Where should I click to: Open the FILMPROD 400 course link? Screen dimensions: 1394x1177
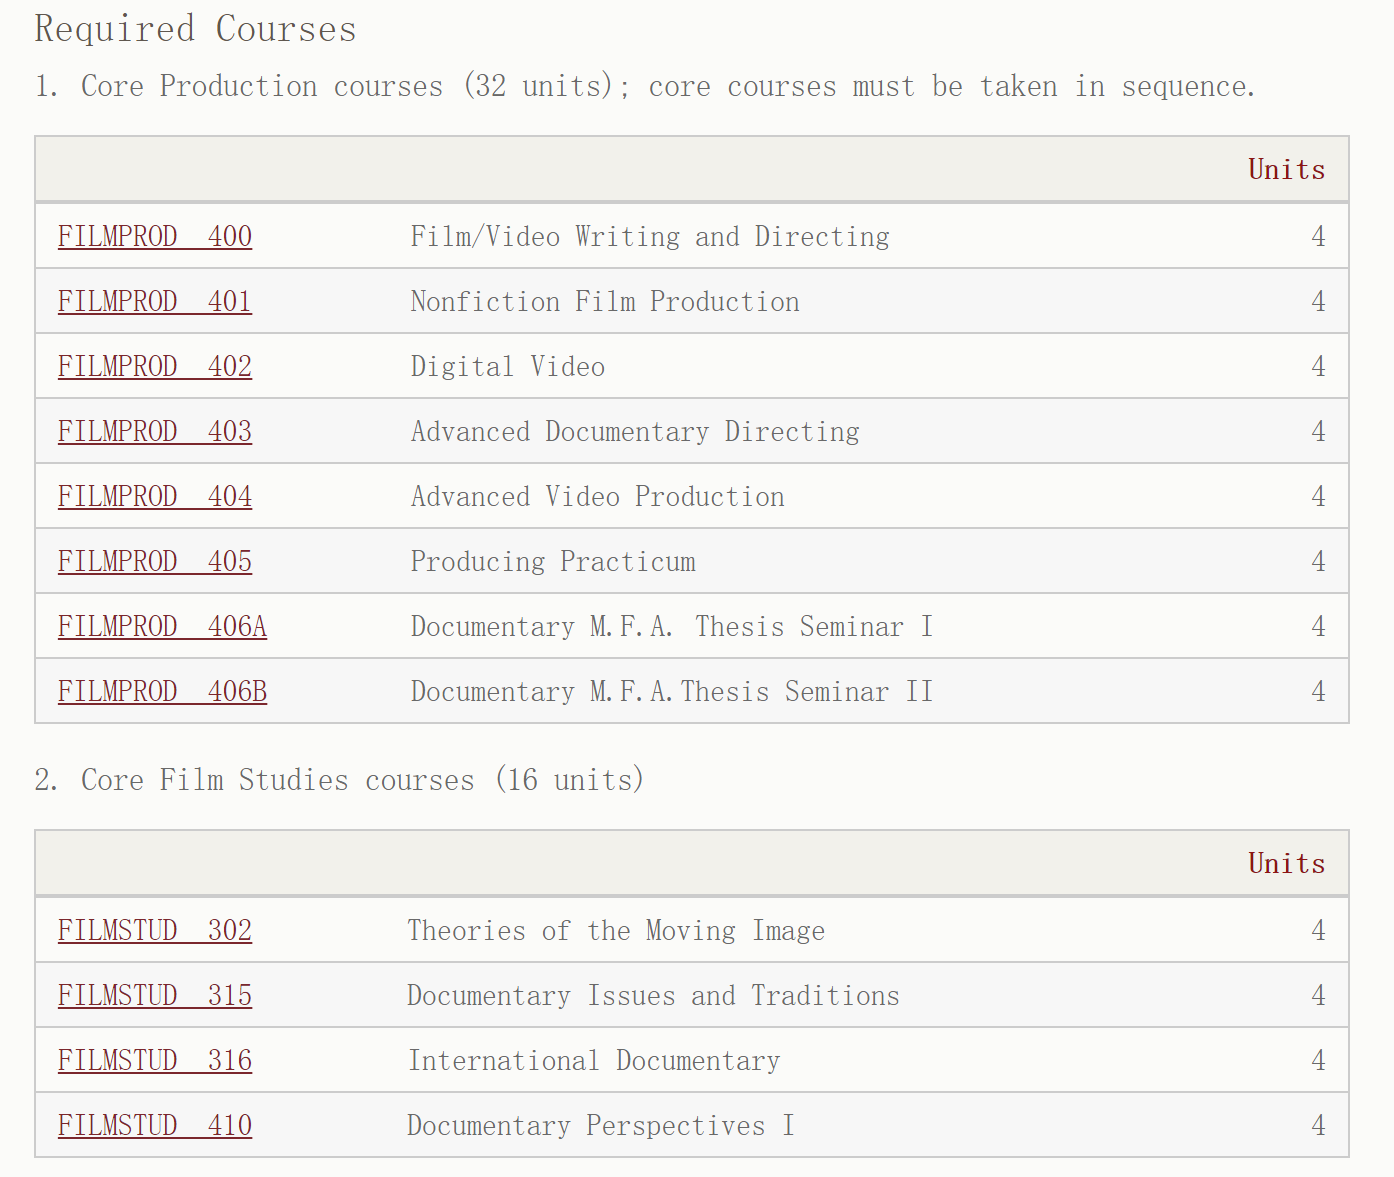coord(155,237)
